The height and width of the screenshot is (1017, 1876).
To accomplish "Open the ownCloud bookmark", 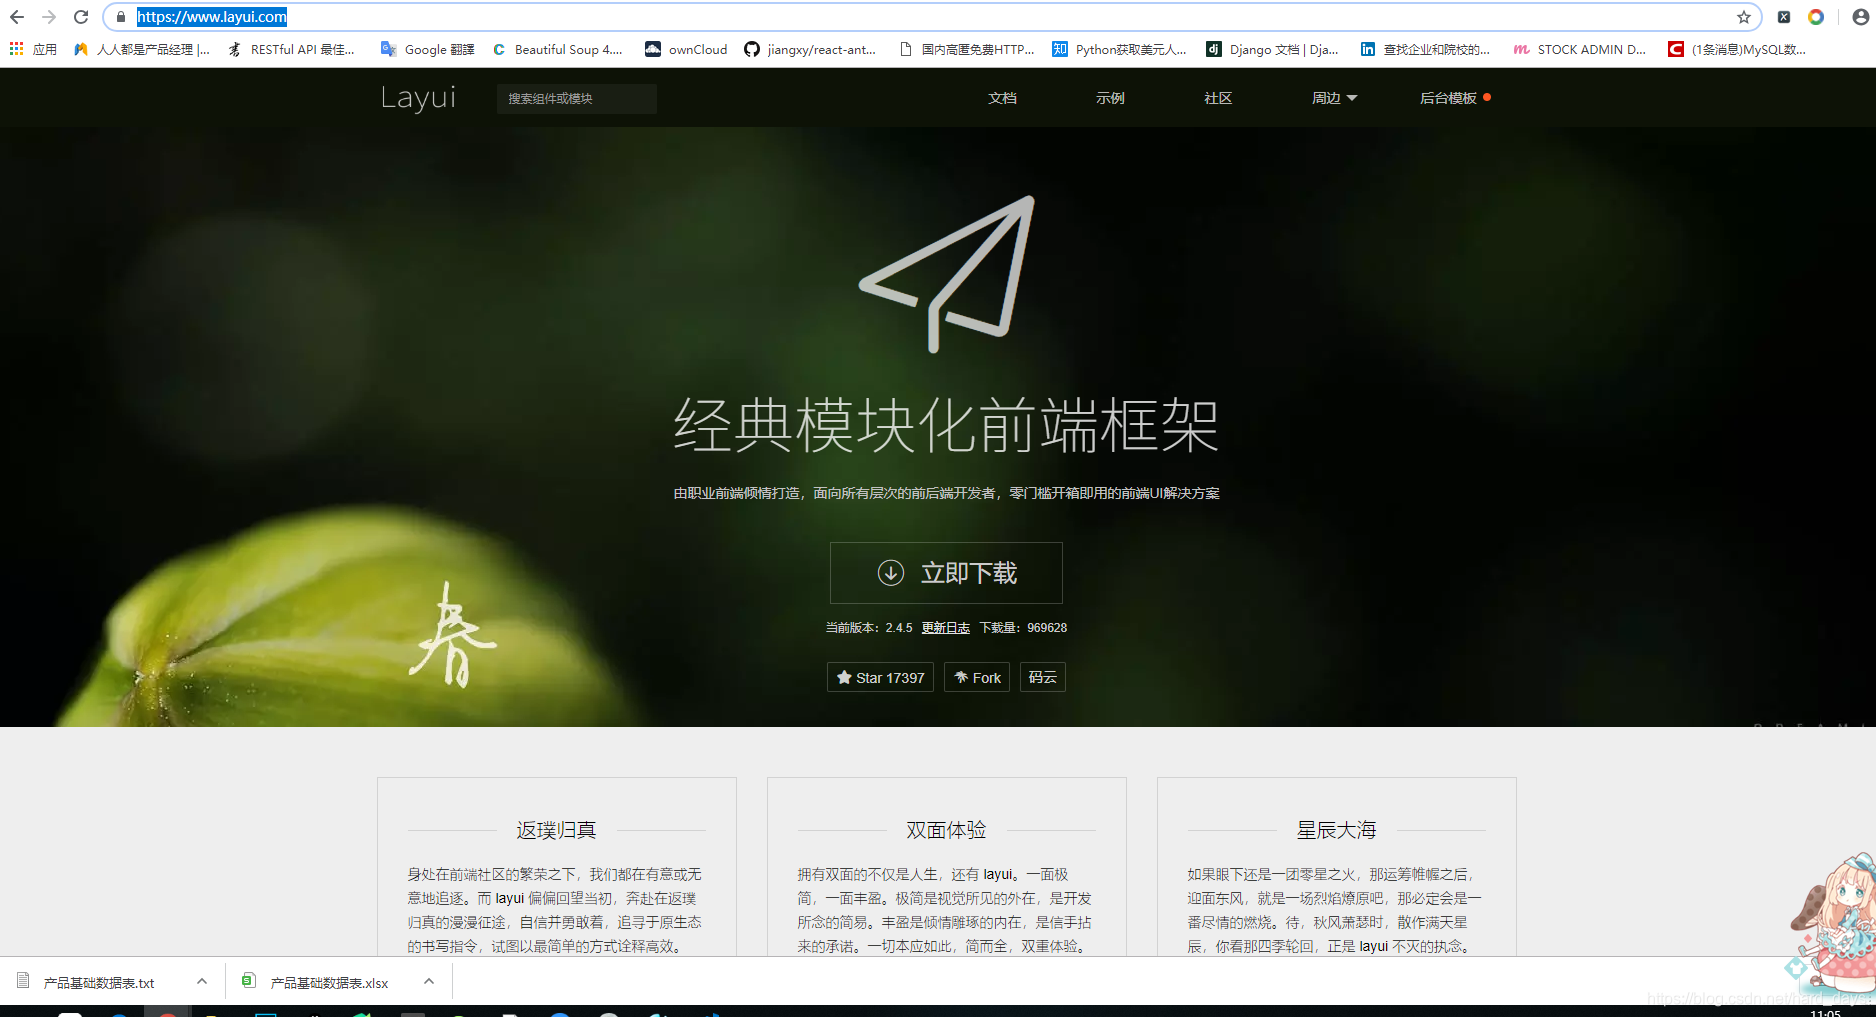I will click(x=686, y=49).
